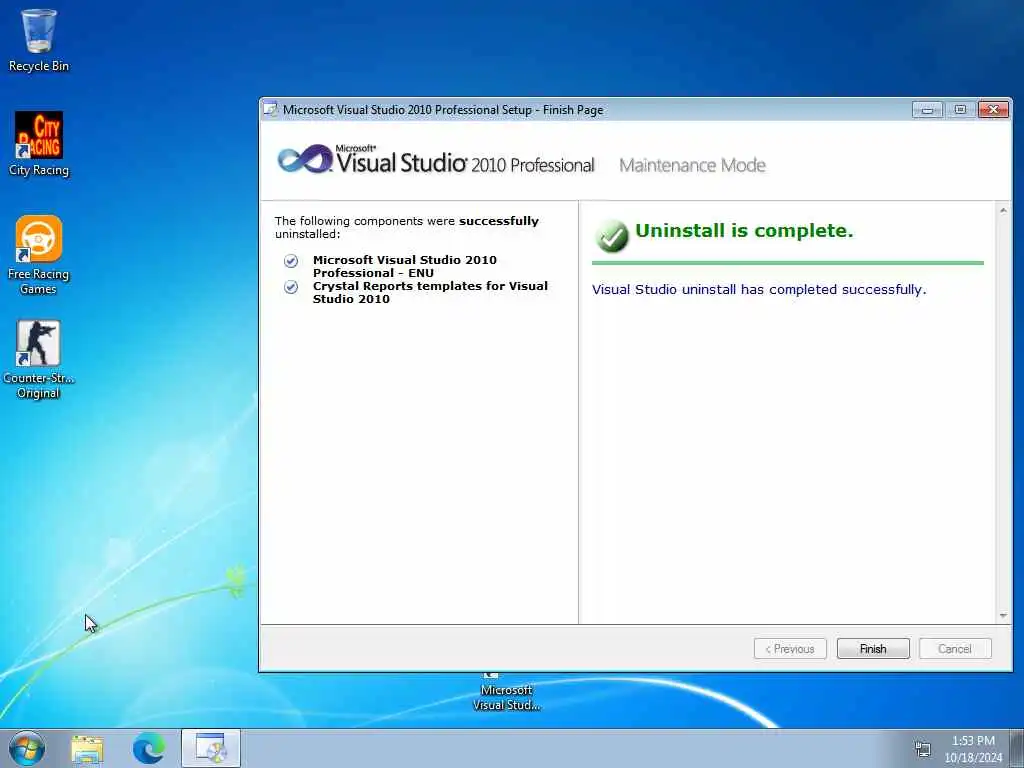Image resolution: width=1024 pixels, height=768 pixels.
Task: Open File Explorer from the taskbar
Action: pyautogui.click(x=87, y=748)
